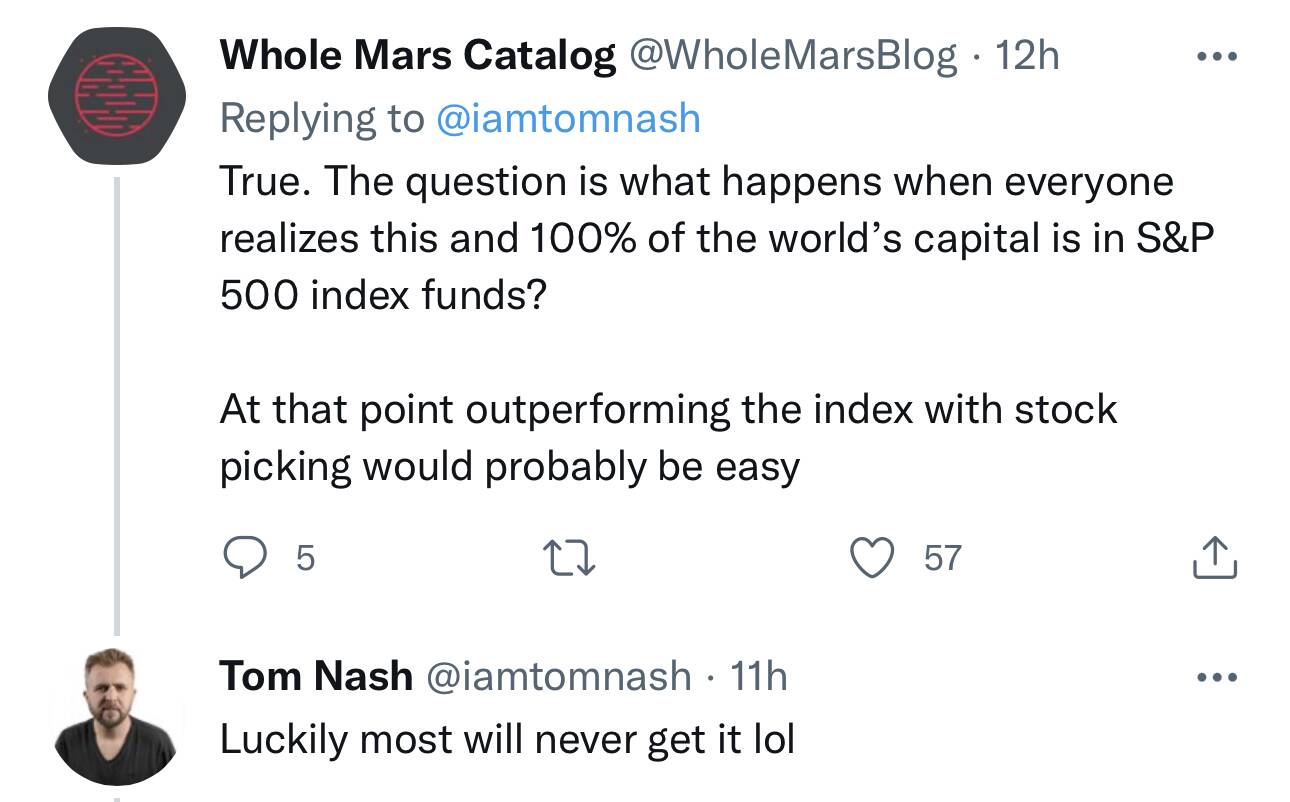Viewport: 1290px width, 802px height.
Task: Open more options on Whole Mars Catalog tweet
Action: pos(1217,57)
